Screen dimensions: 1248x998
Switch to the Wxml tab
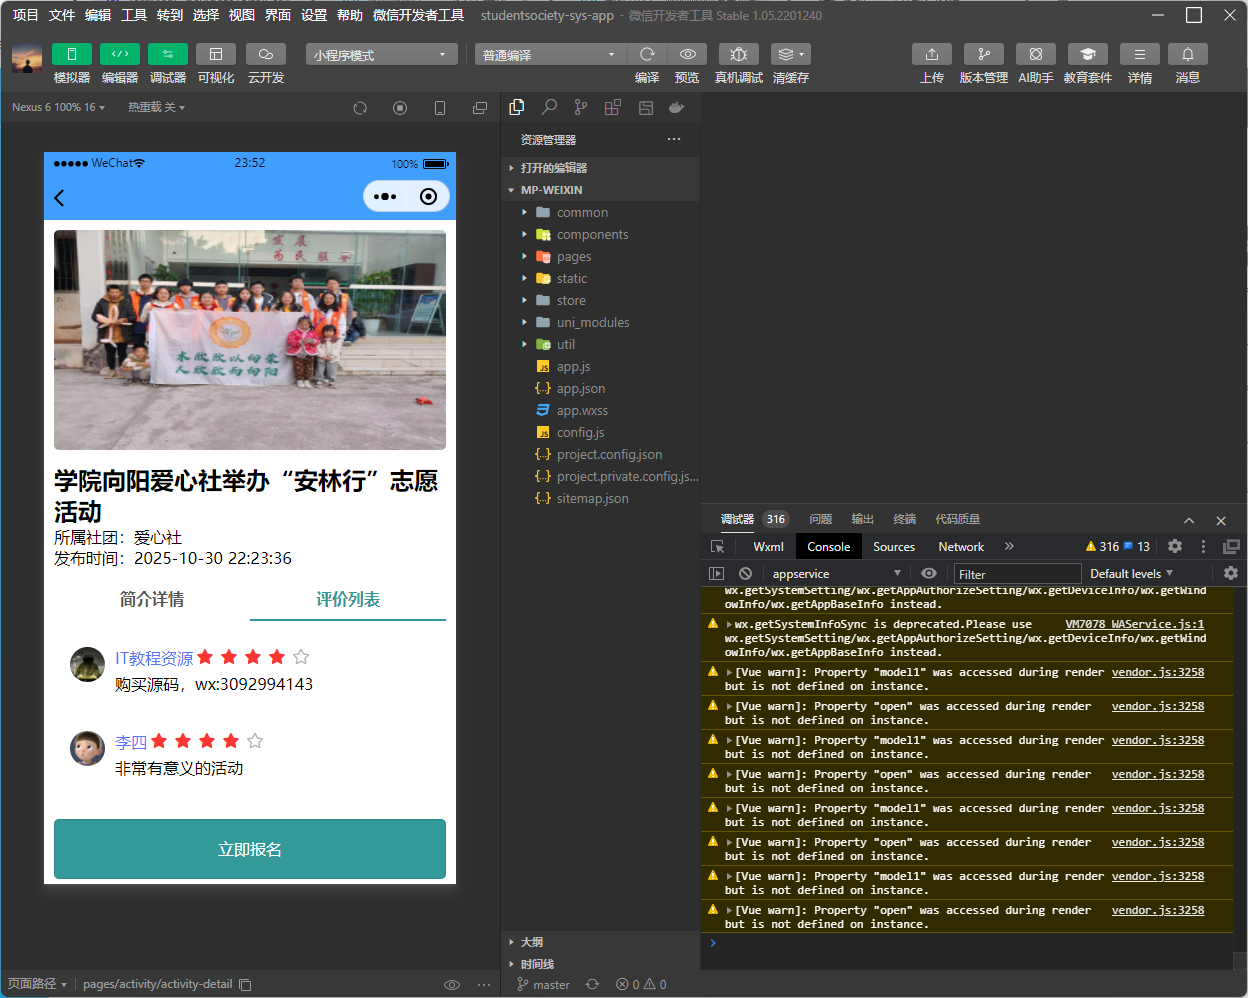coord(768,547)
